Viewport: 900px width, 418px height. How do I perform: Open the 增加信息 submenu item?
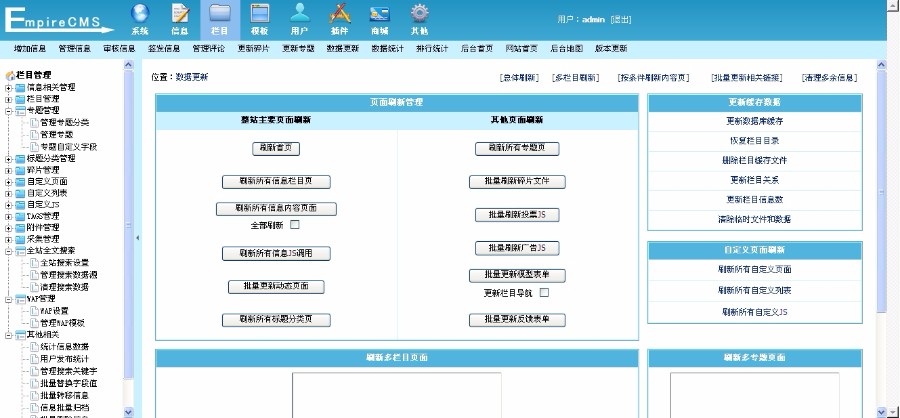(30, 49)
